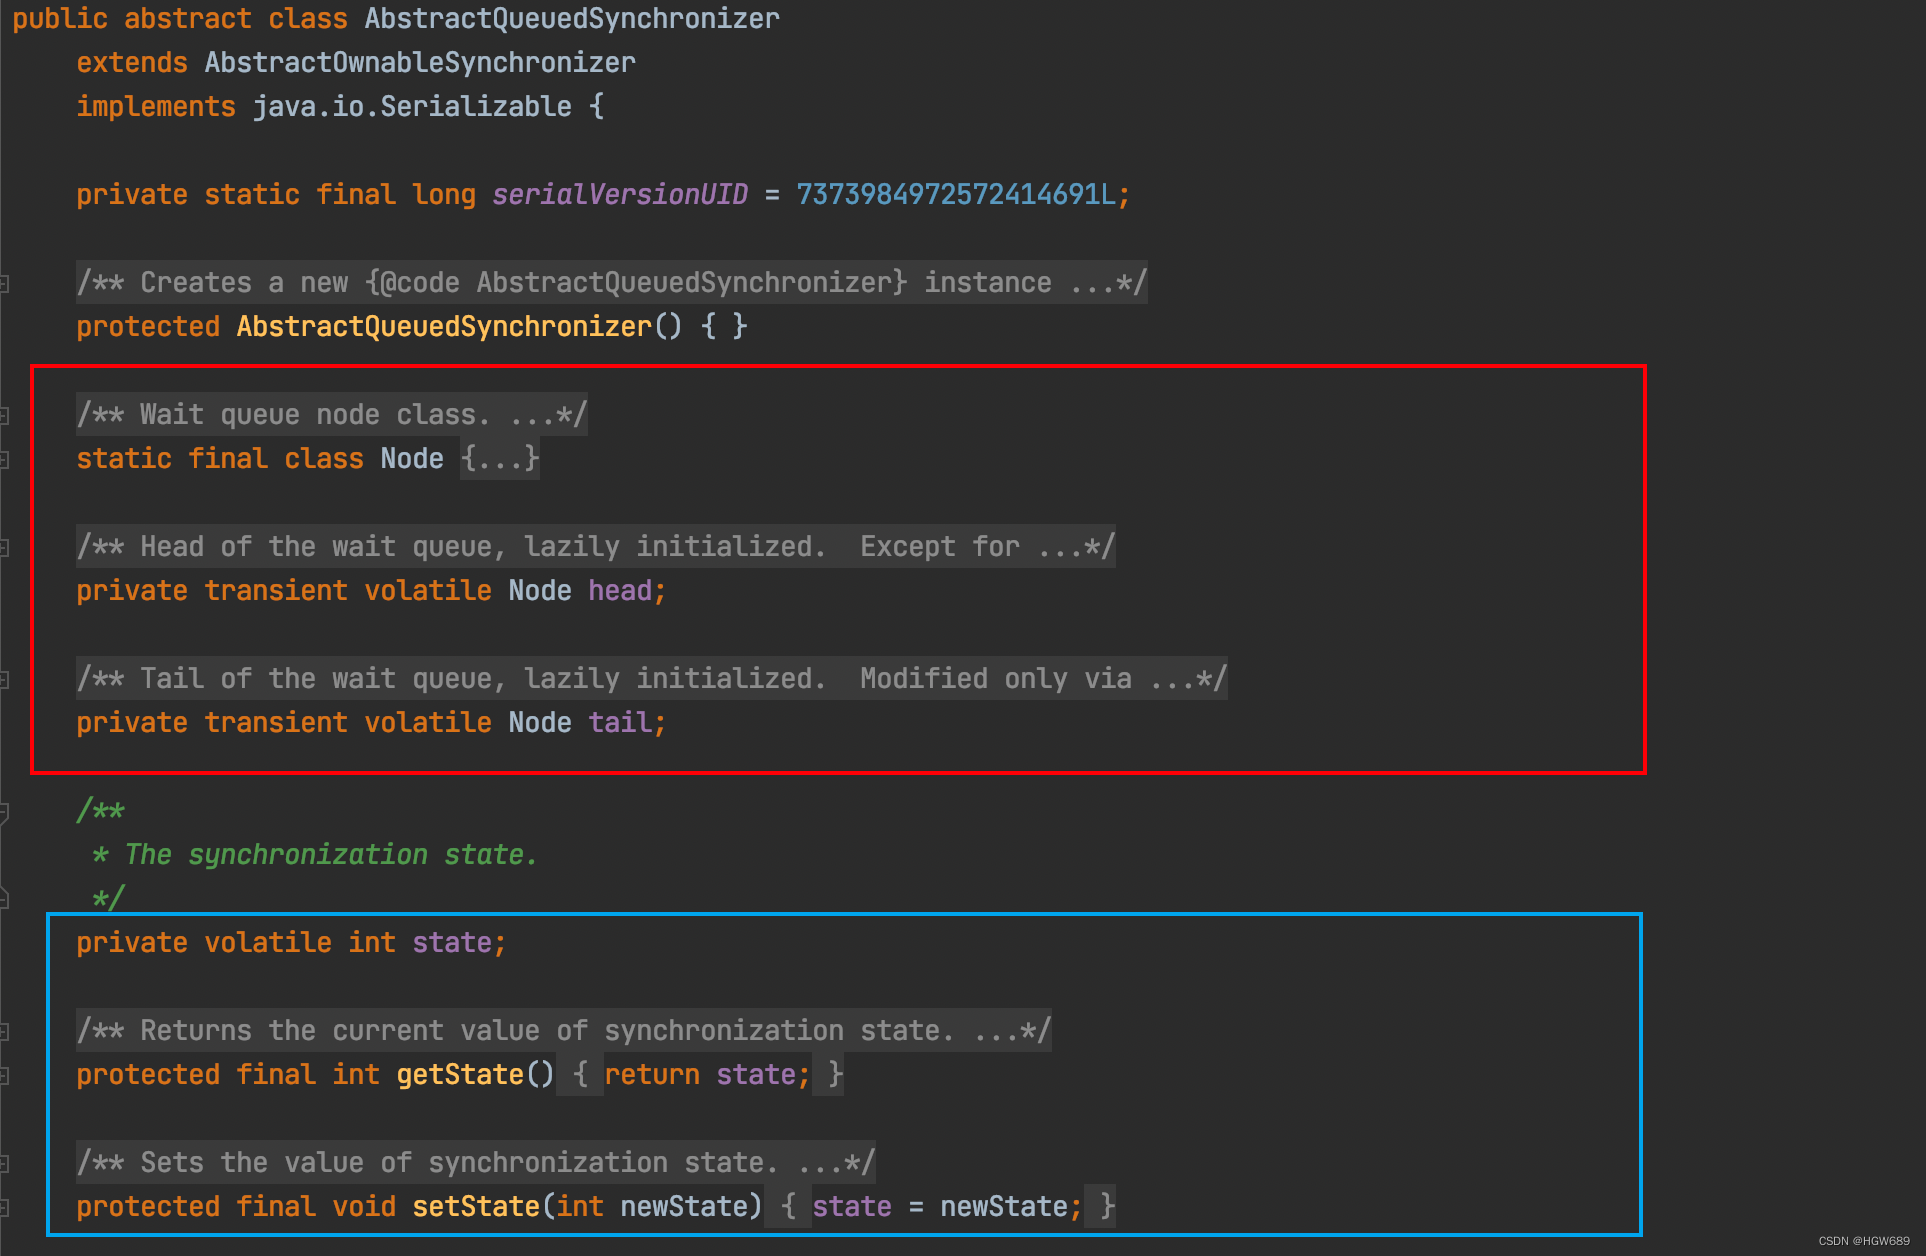Click the Node type in the tail declaration
Screen dimensions: 1926x1256
point(540,723)
